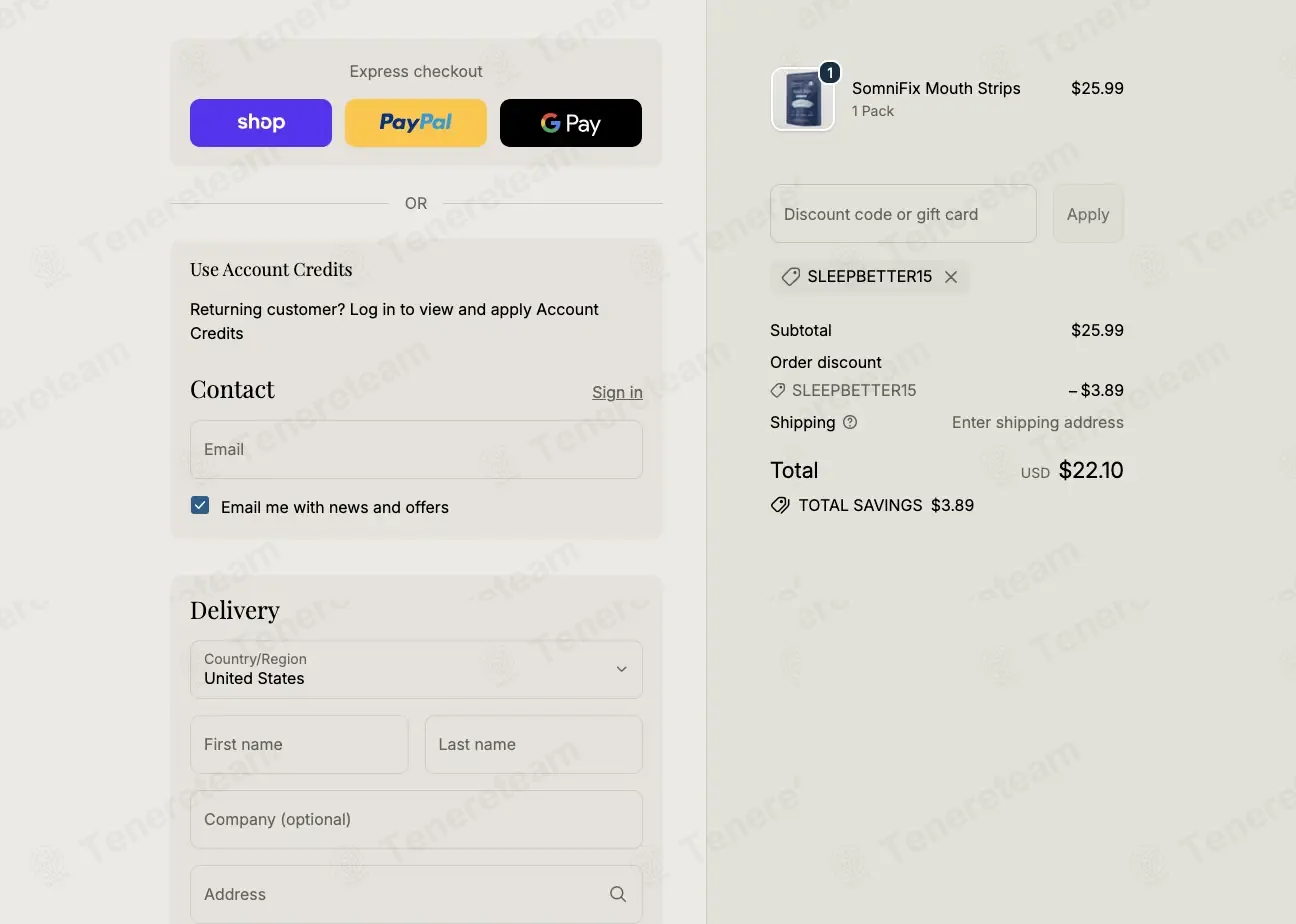Click the Sign in link
Viewport: 1296px width, 924px height.
pos(617,392)
